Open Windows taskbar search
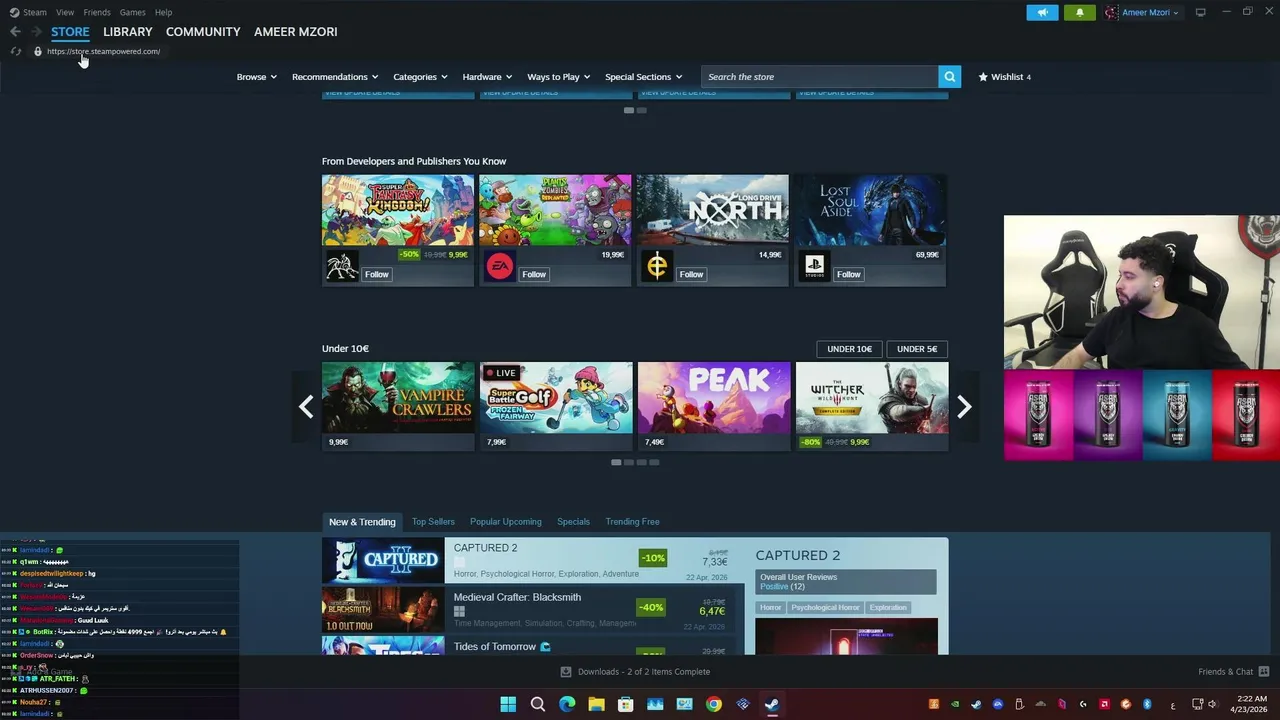Viewport: 1280px width, 720px height. point(538,704)
